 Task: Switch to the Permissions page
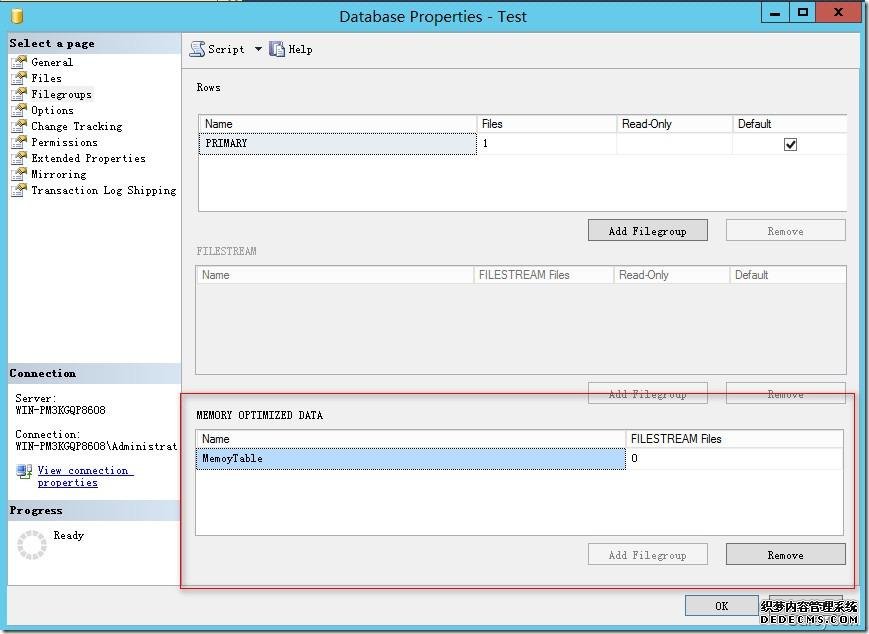point(64,142)
